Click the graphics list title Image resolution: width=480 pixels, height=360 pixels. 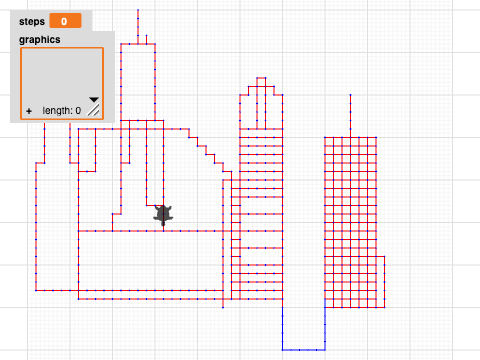(40, 39)
